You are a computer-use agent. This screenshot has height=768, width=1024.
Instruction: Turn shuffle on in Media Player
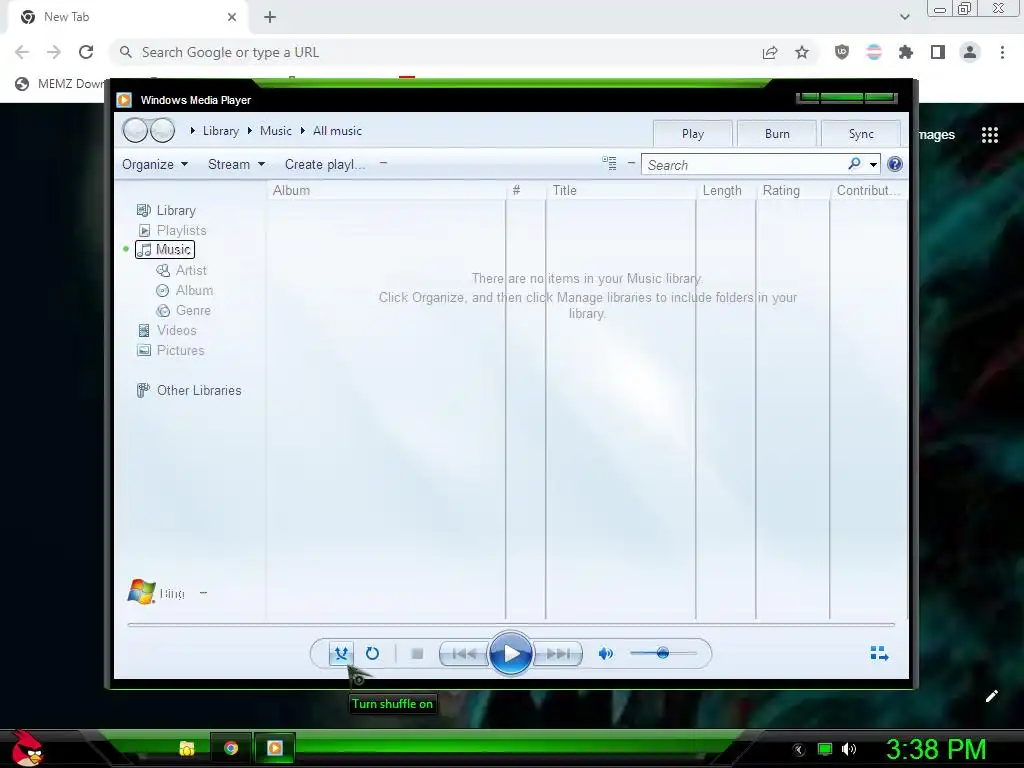(x=341, y=653)
